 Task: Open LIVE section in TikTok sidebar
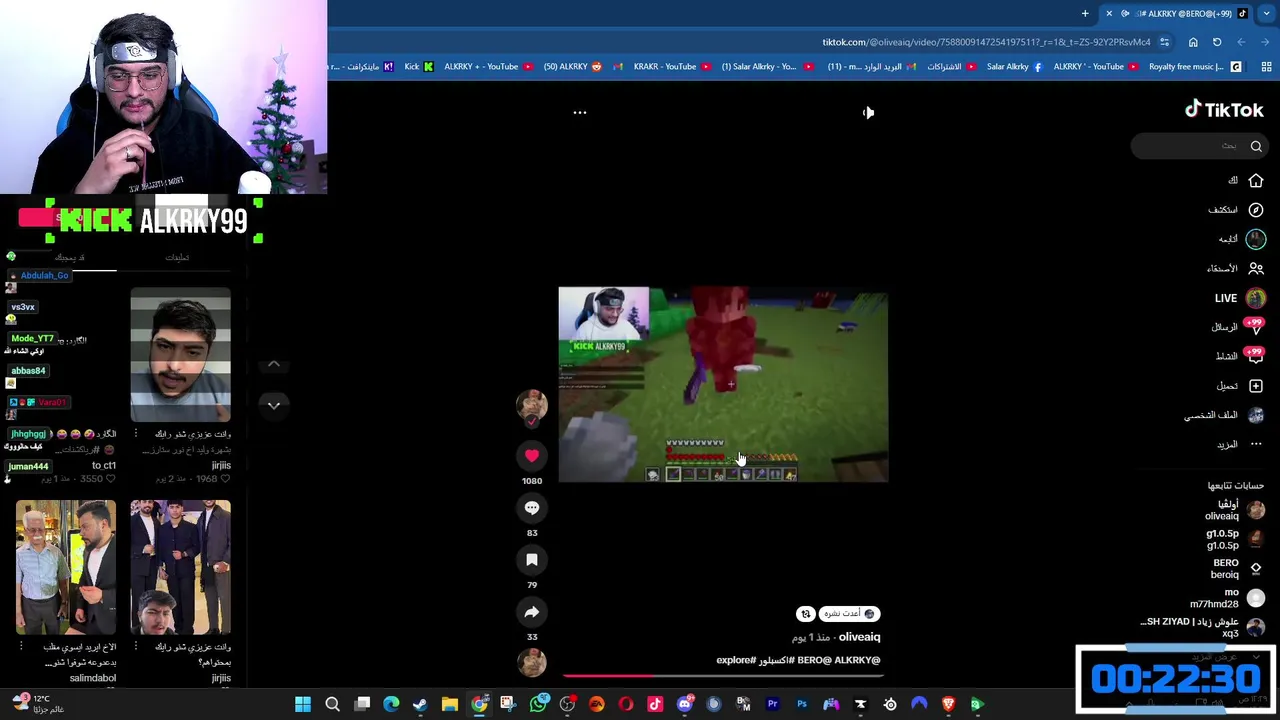[x=1239, y=298]
